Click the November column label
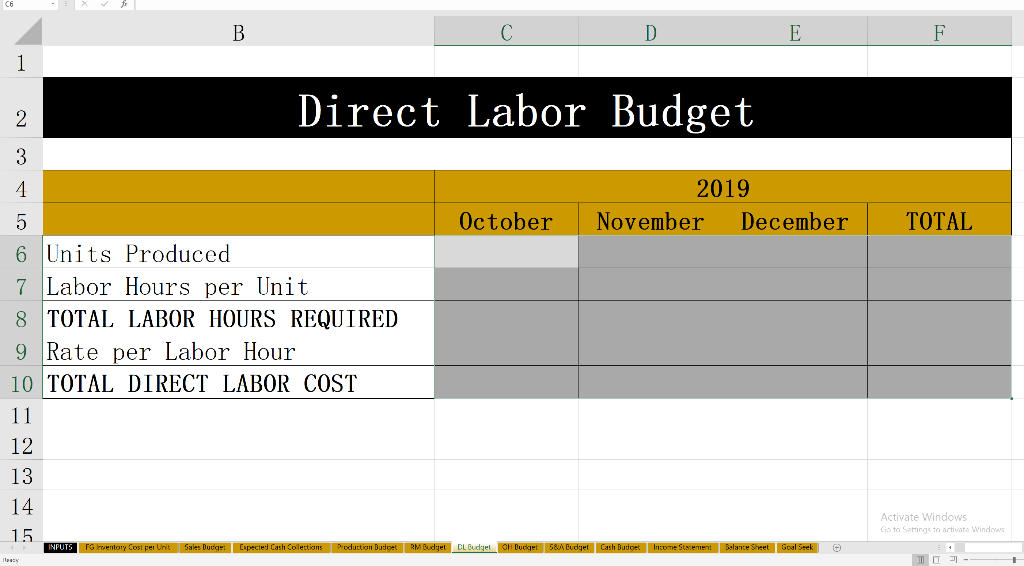The width and height of the screenshot is (1024, 566). 650,220
